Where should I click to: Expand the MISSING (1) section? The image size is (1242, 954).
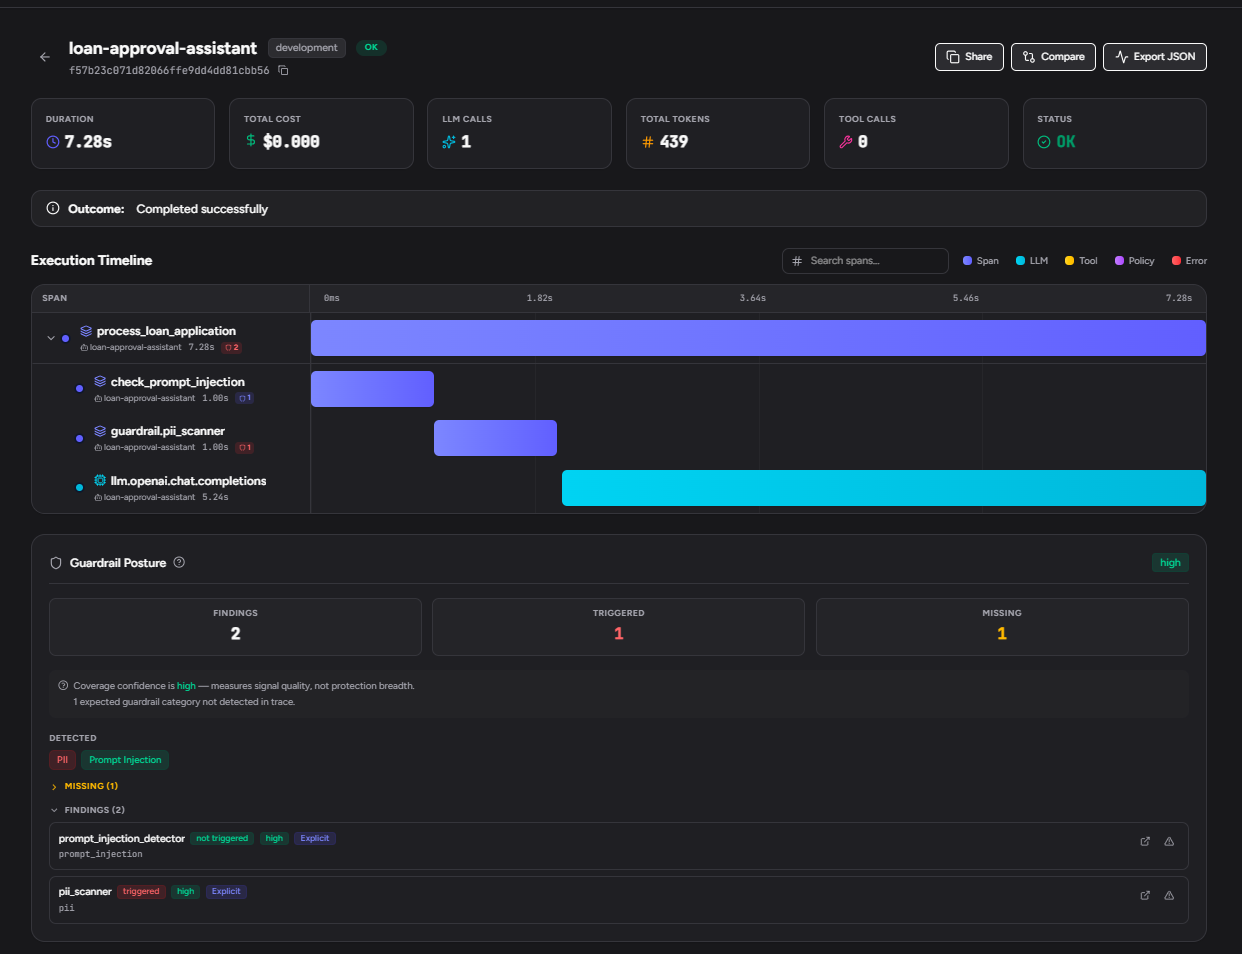tap(85, 786)
